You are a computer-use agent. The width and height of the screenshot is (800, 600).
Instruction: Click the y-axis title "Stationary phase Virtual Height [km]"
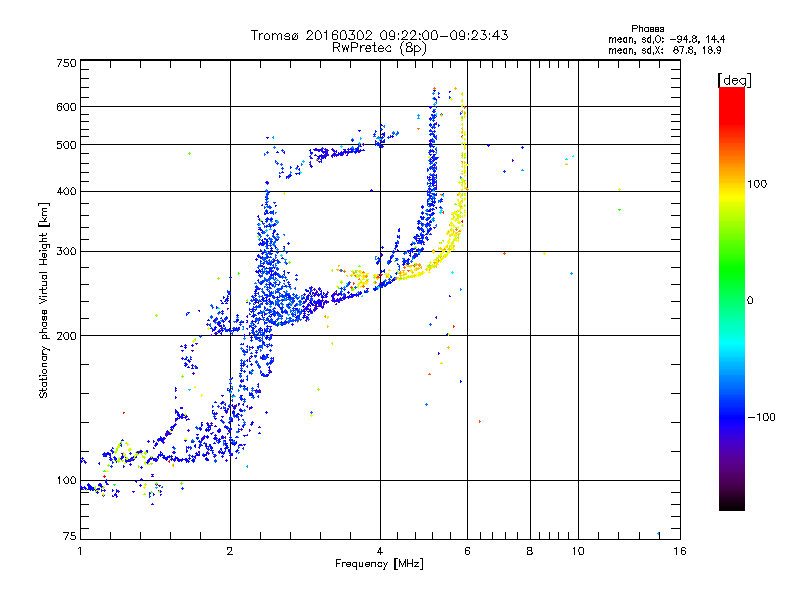click(x=44, y=301)
